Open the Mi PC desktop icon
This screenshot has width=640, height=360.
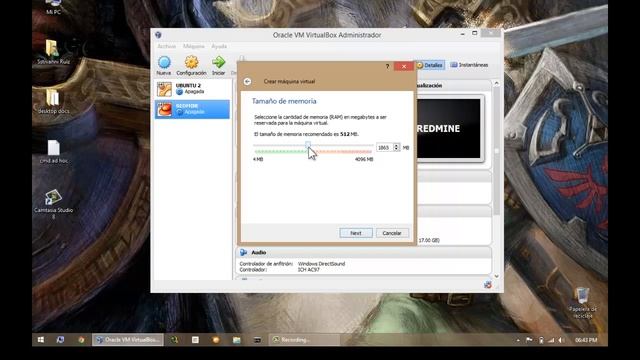(53, 7)
